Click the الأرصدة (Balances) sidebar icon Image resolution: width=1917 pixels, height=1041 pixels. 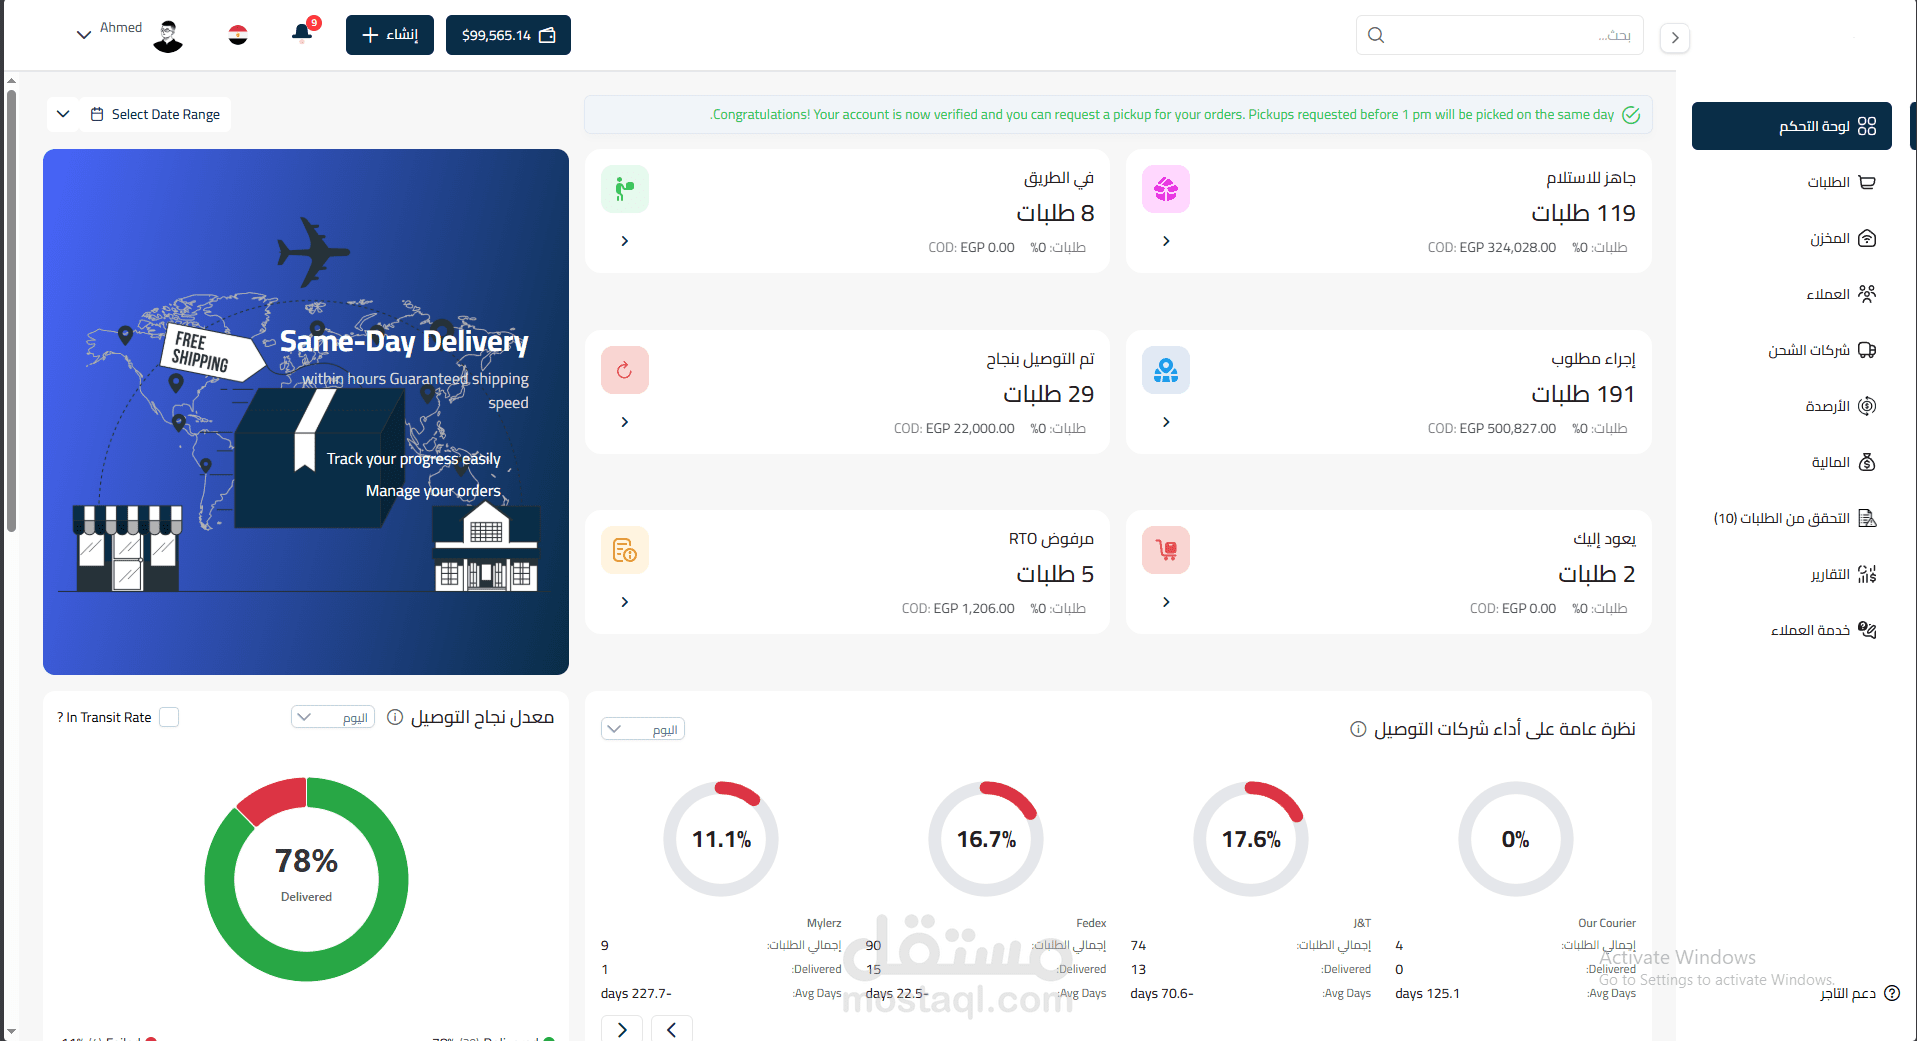point(1868,406)
